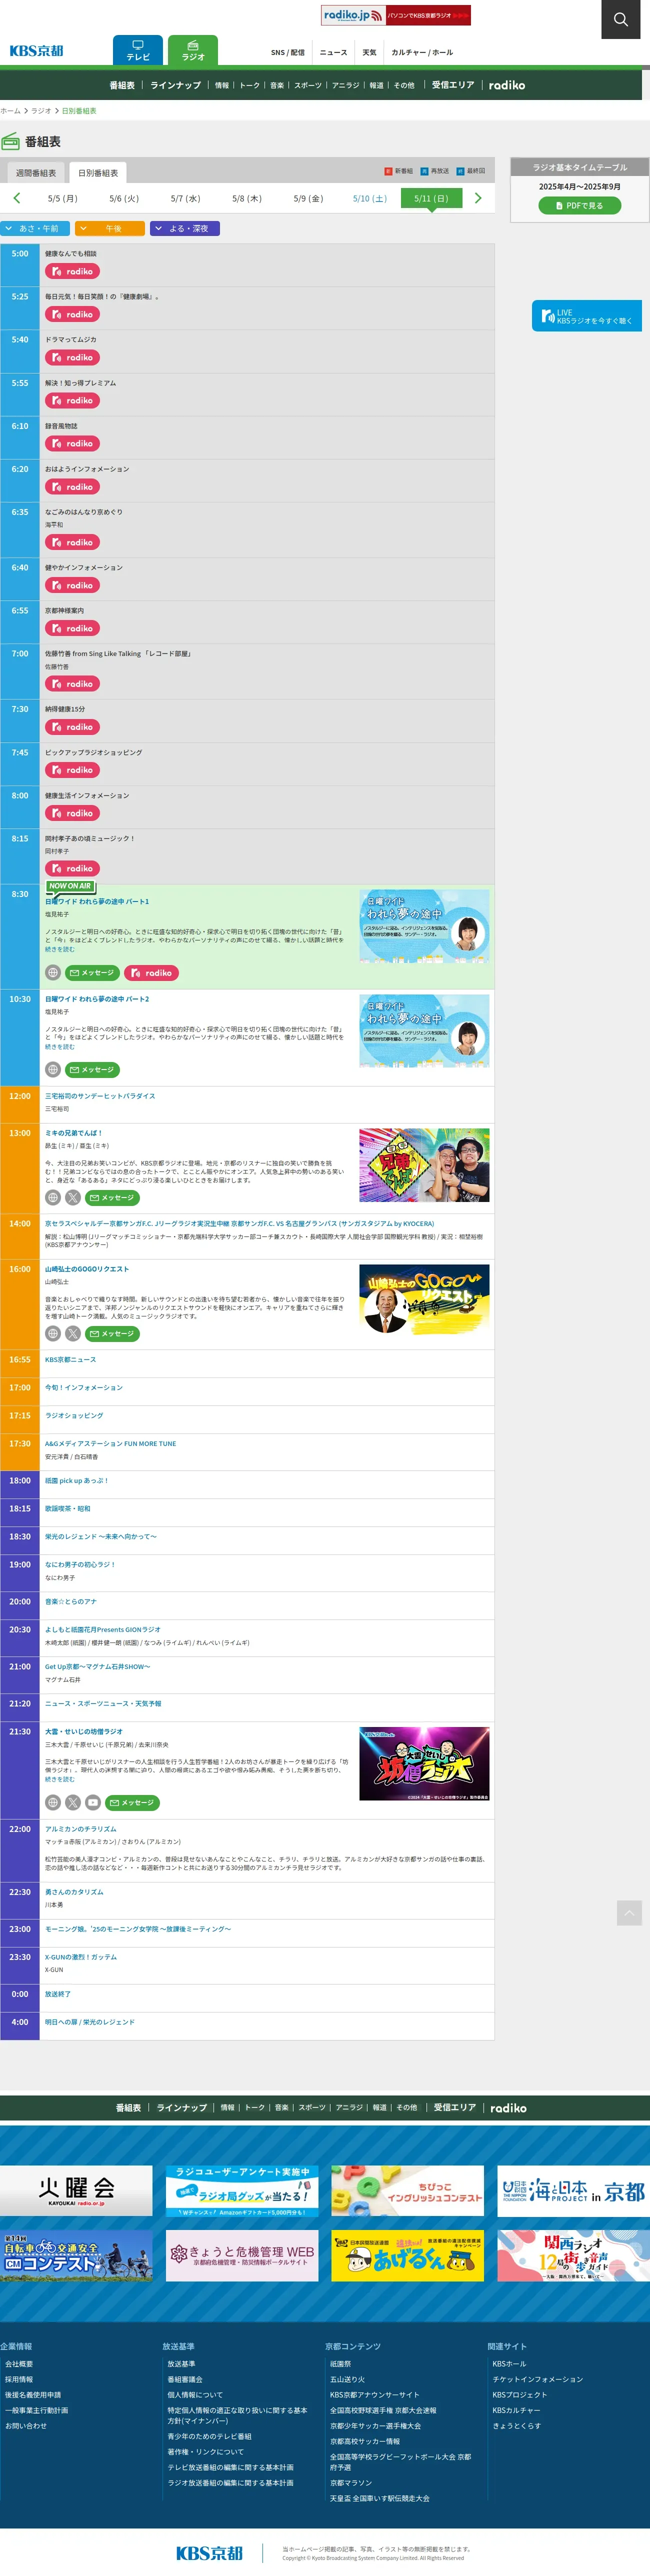Screen dimensions: 650x2576
Task: Open X icon for 大雲・せいじの坊僧ラジオ
Action: click(73, 1802)
